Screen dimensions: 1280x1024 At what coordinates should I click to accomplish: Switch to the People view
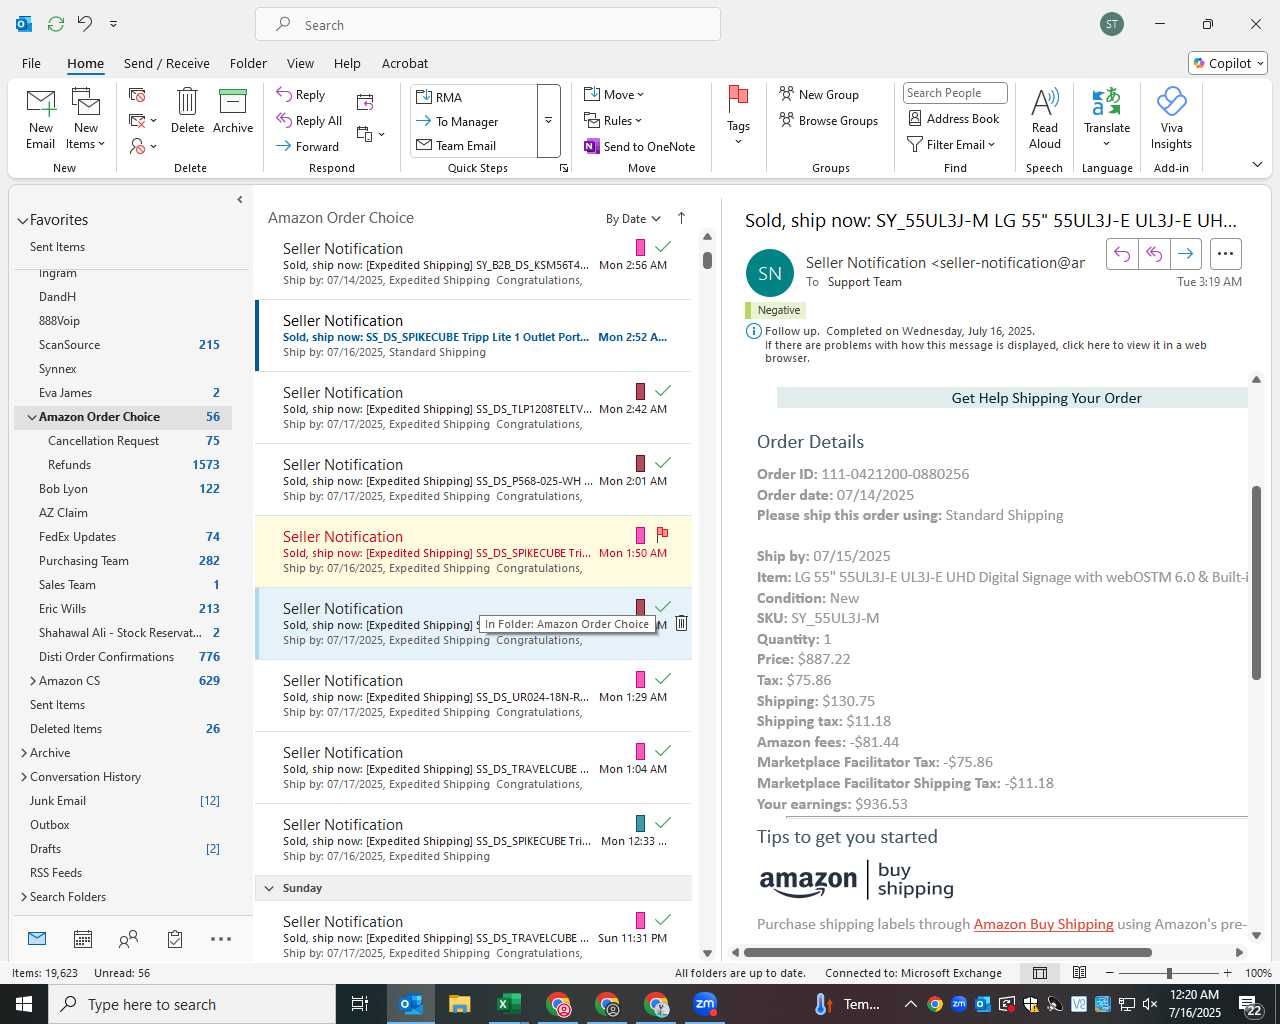click(129, 939)
